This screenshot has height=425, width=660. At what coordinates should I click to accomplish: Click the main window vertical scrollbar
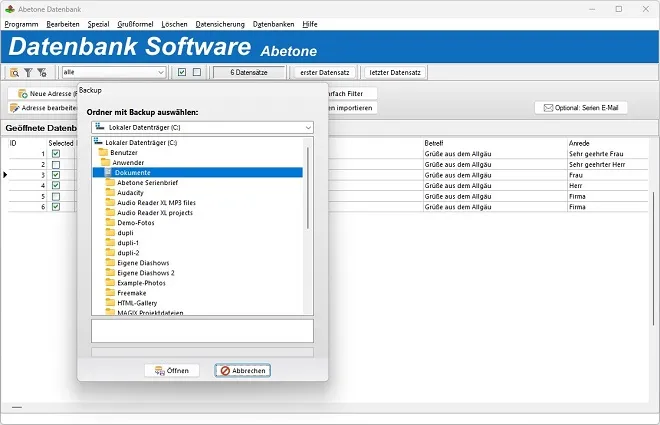coord(653,258)
